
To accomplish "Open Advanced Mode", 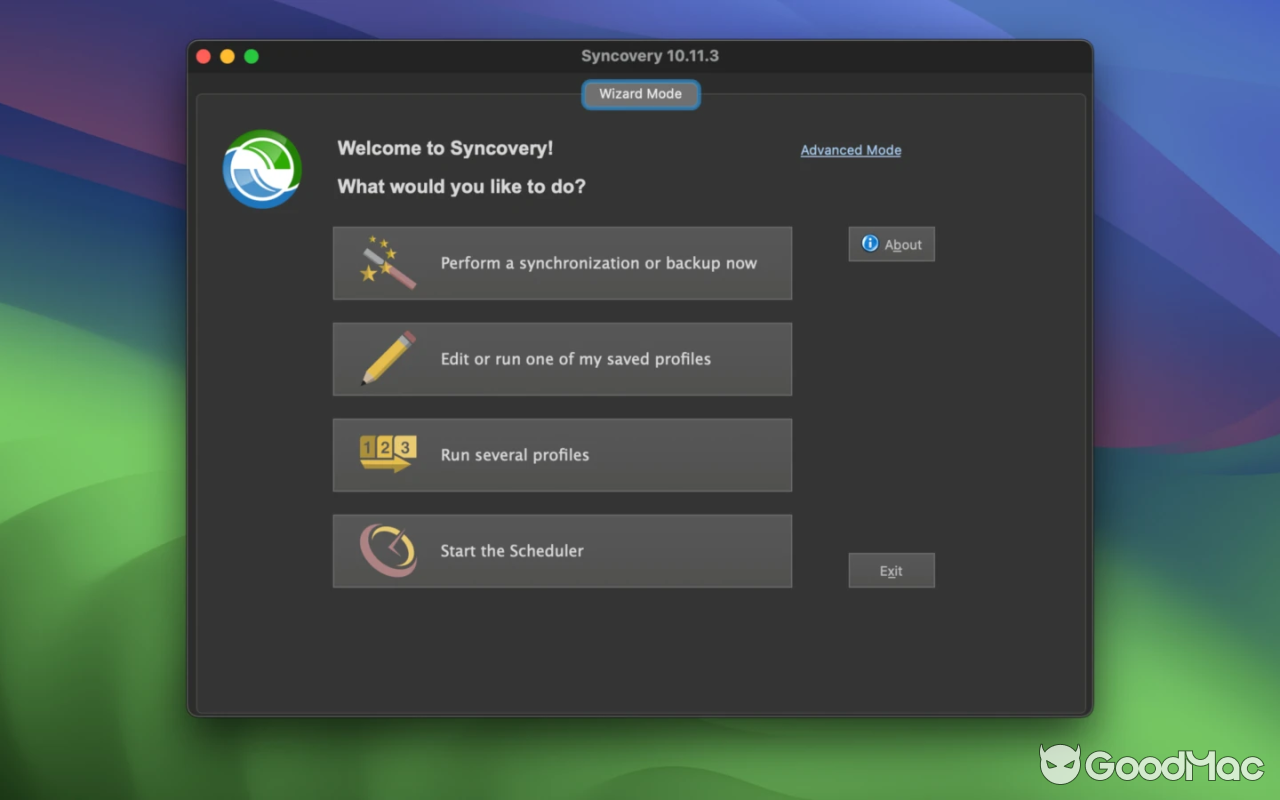I will point(851,150).
